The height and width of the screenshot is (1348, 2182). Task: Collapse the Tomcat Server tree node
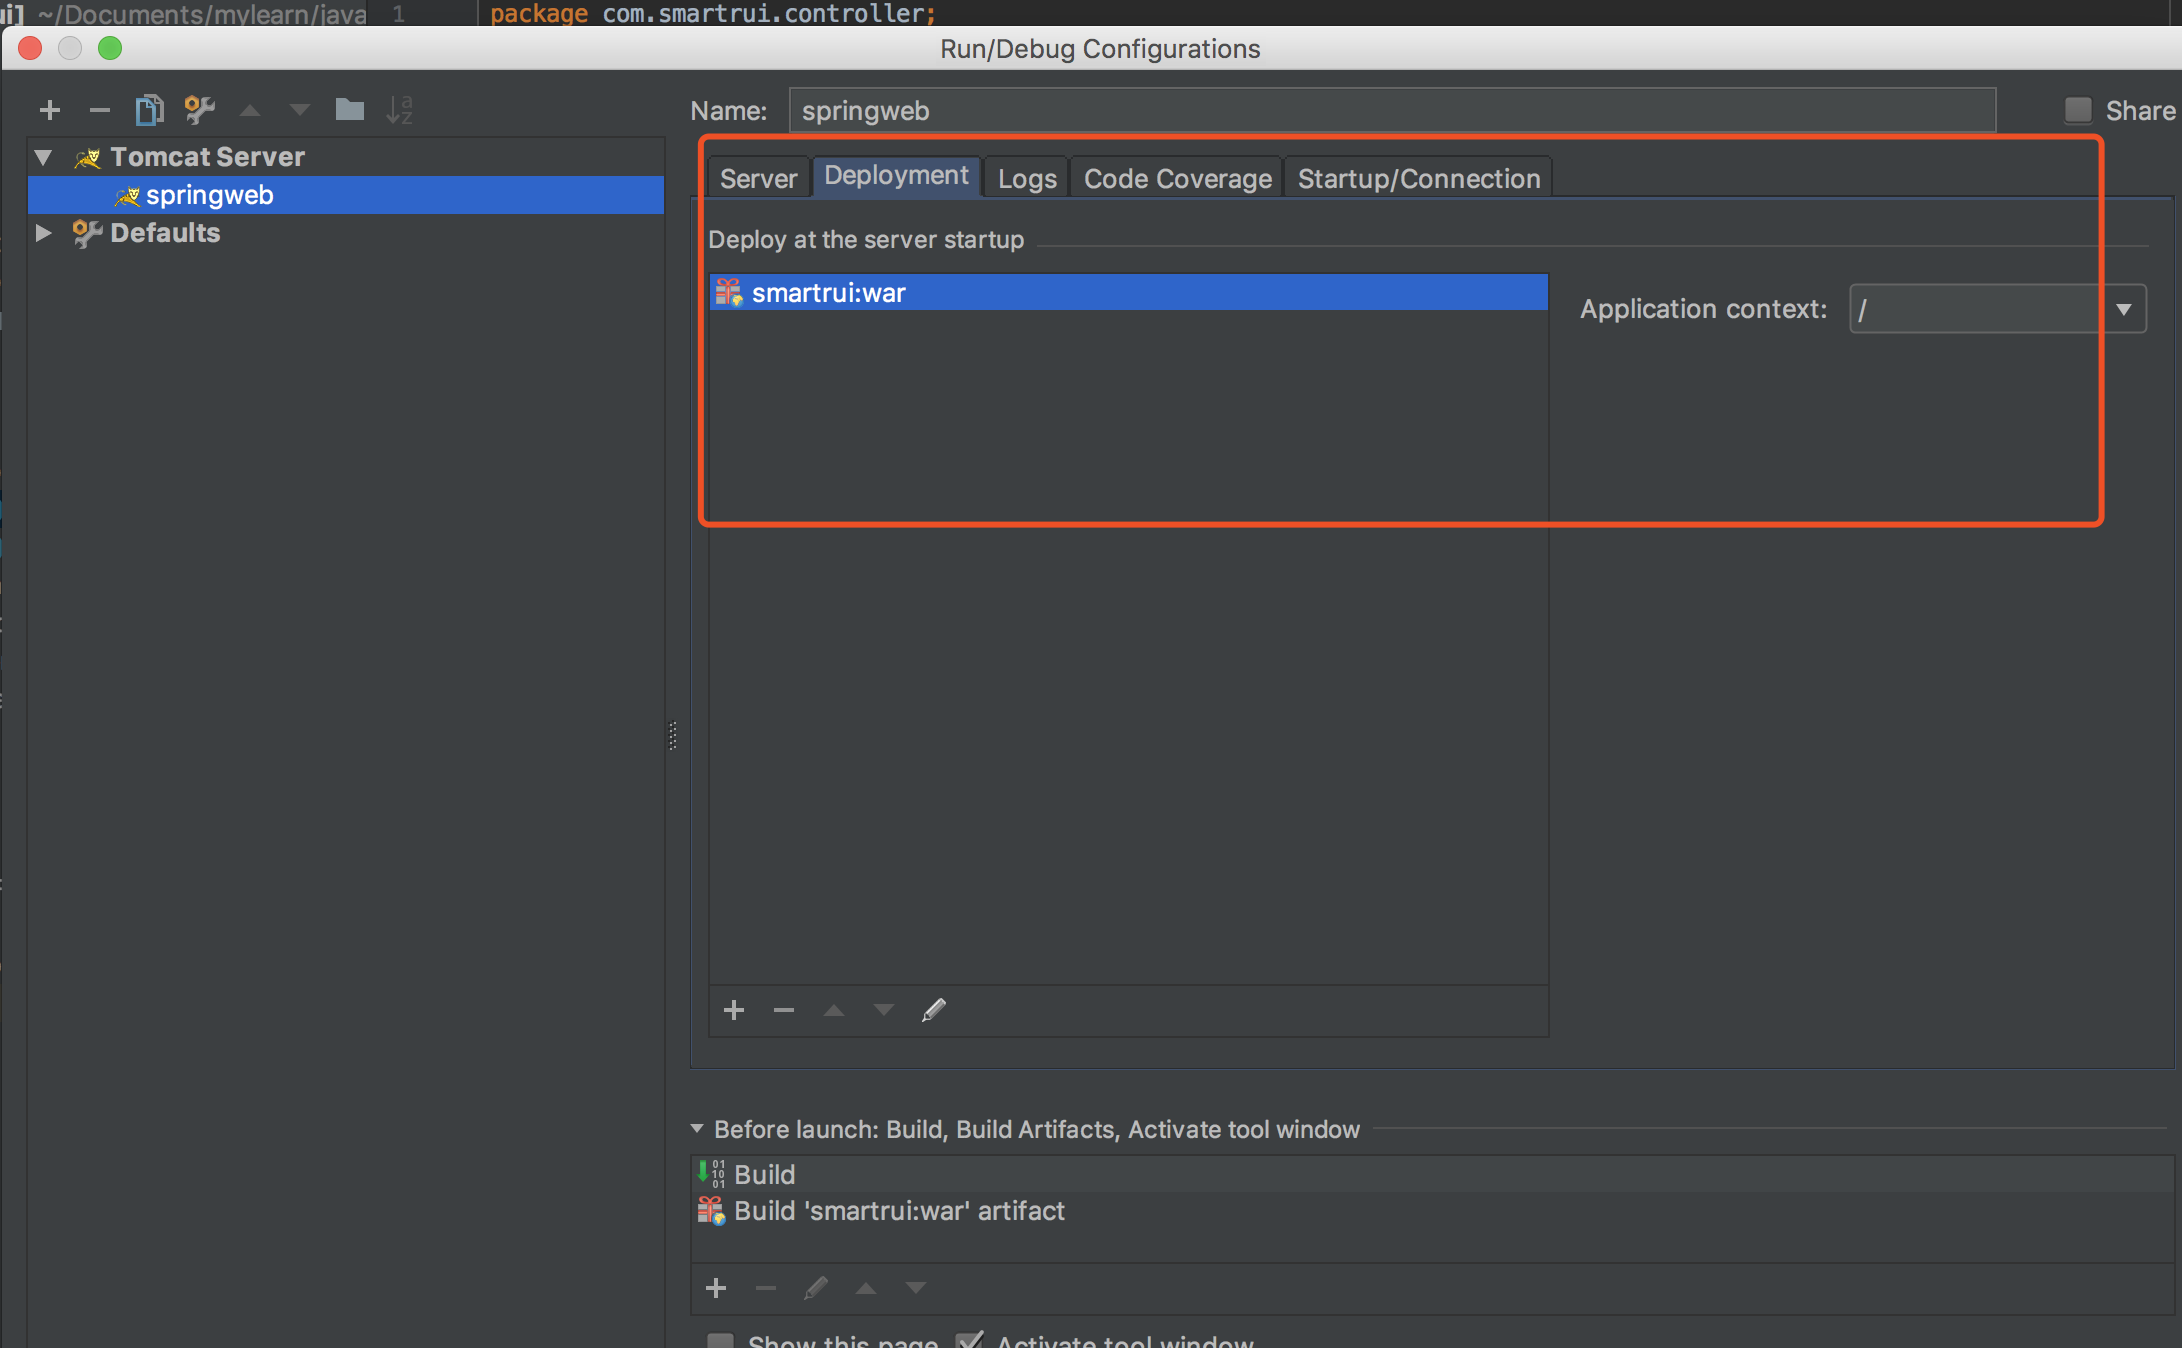[43, 157]
